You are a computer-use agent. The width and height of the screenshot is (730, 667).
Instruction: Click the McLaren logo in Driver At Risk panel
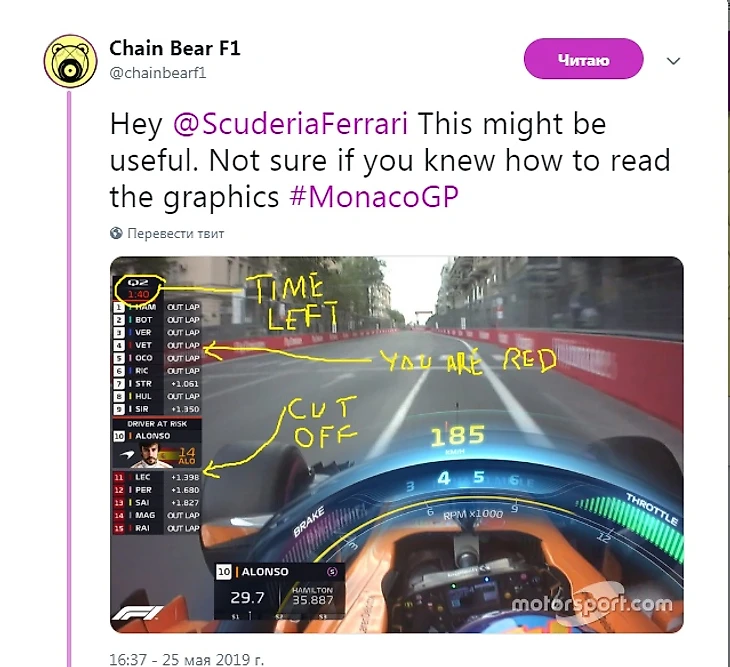pyautogui.click(x=128, y=454)
